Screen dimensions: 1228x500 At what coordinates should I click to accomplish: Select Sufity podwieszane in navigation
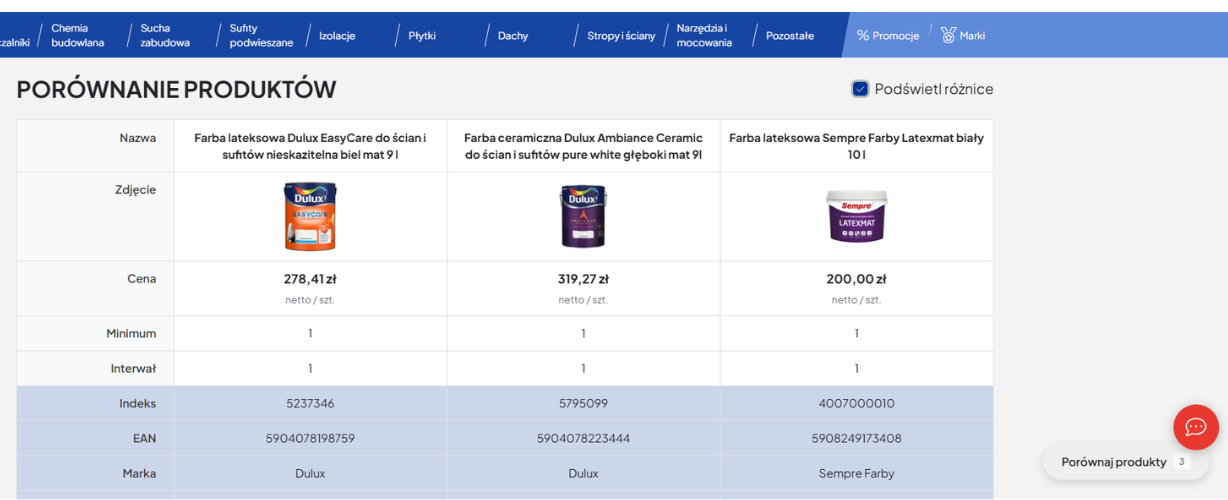(261, 35)
